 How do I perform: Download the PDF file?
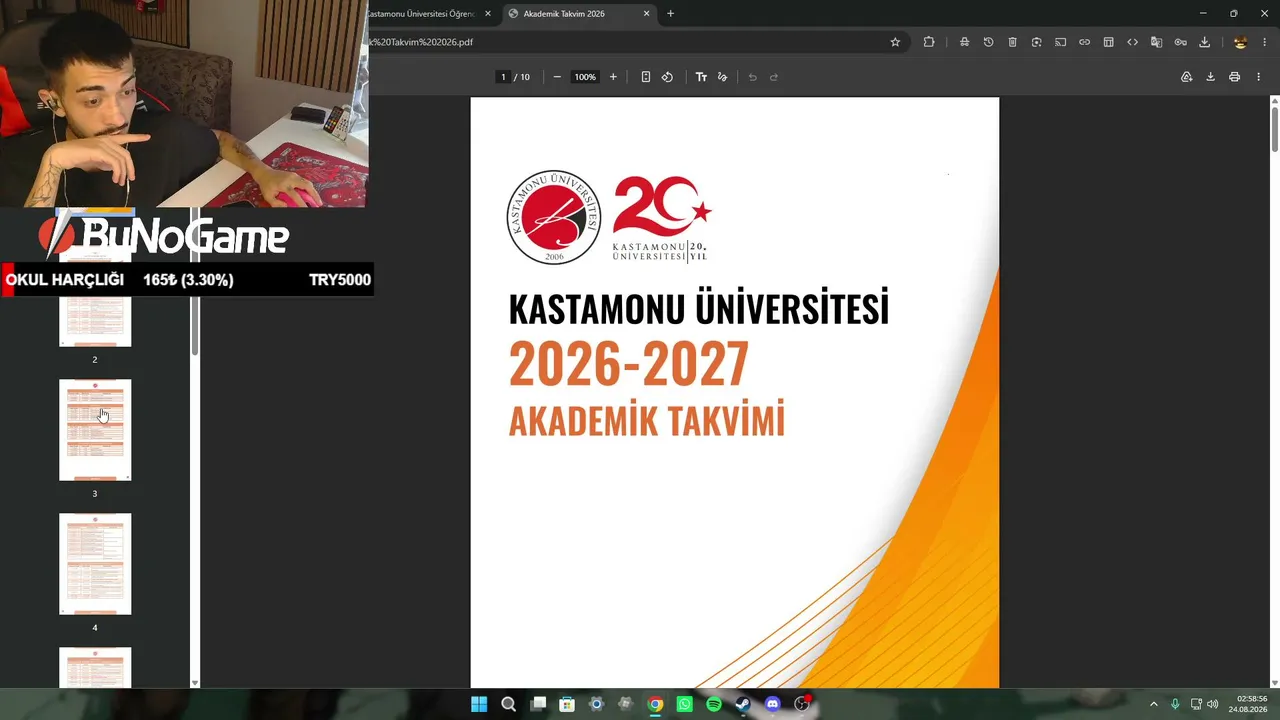(1210, 77)
